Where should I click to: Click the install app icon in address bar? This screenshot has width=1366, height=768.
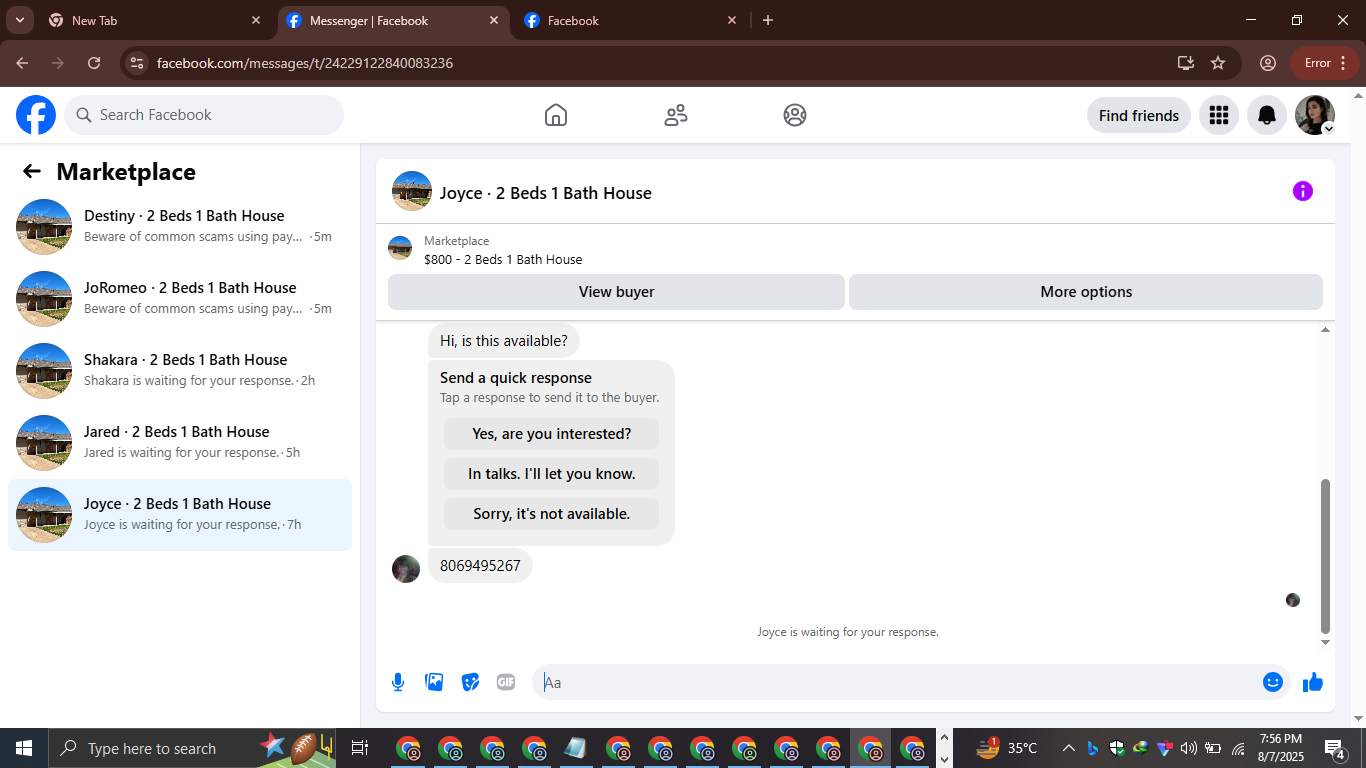pyautogui.click(x=1186, y=63)
